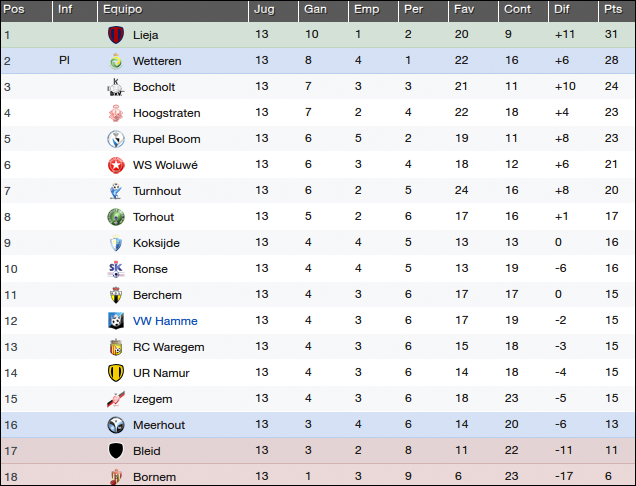Click the Lieja club crest icon

(116, 35)
